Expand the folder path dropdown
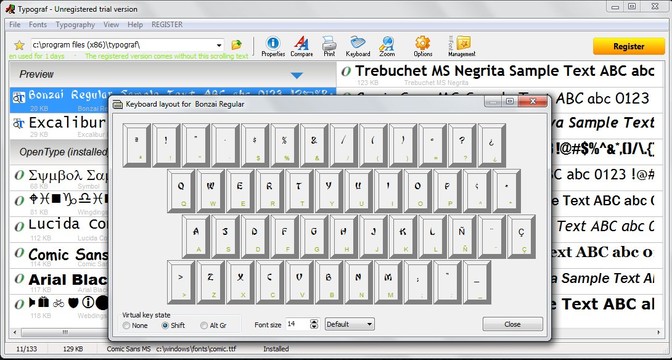This screenshot has width=672, height=360. [219, 45]
